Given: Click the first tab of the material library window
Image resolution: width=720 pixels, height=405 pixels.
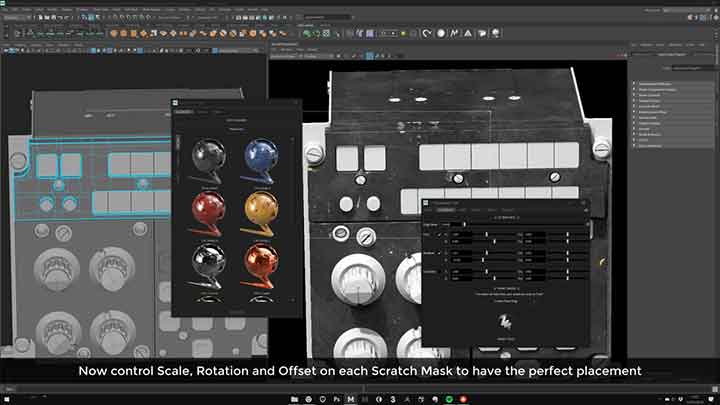Looking at the screenshot, I should (183, 112).
